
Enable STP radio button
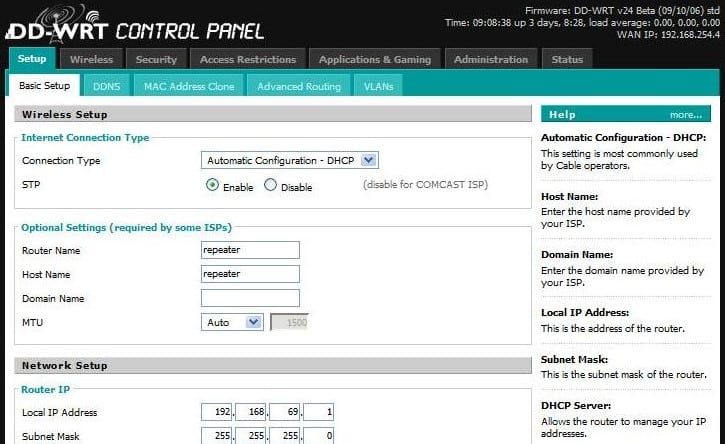(x=212, y=185)
